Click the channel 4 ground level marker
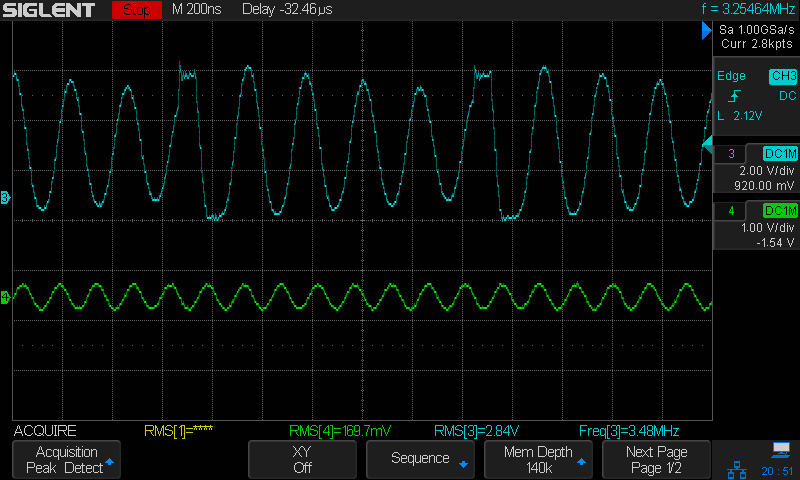The height and width of the screenshot is (480, 800). click(5, 297)
